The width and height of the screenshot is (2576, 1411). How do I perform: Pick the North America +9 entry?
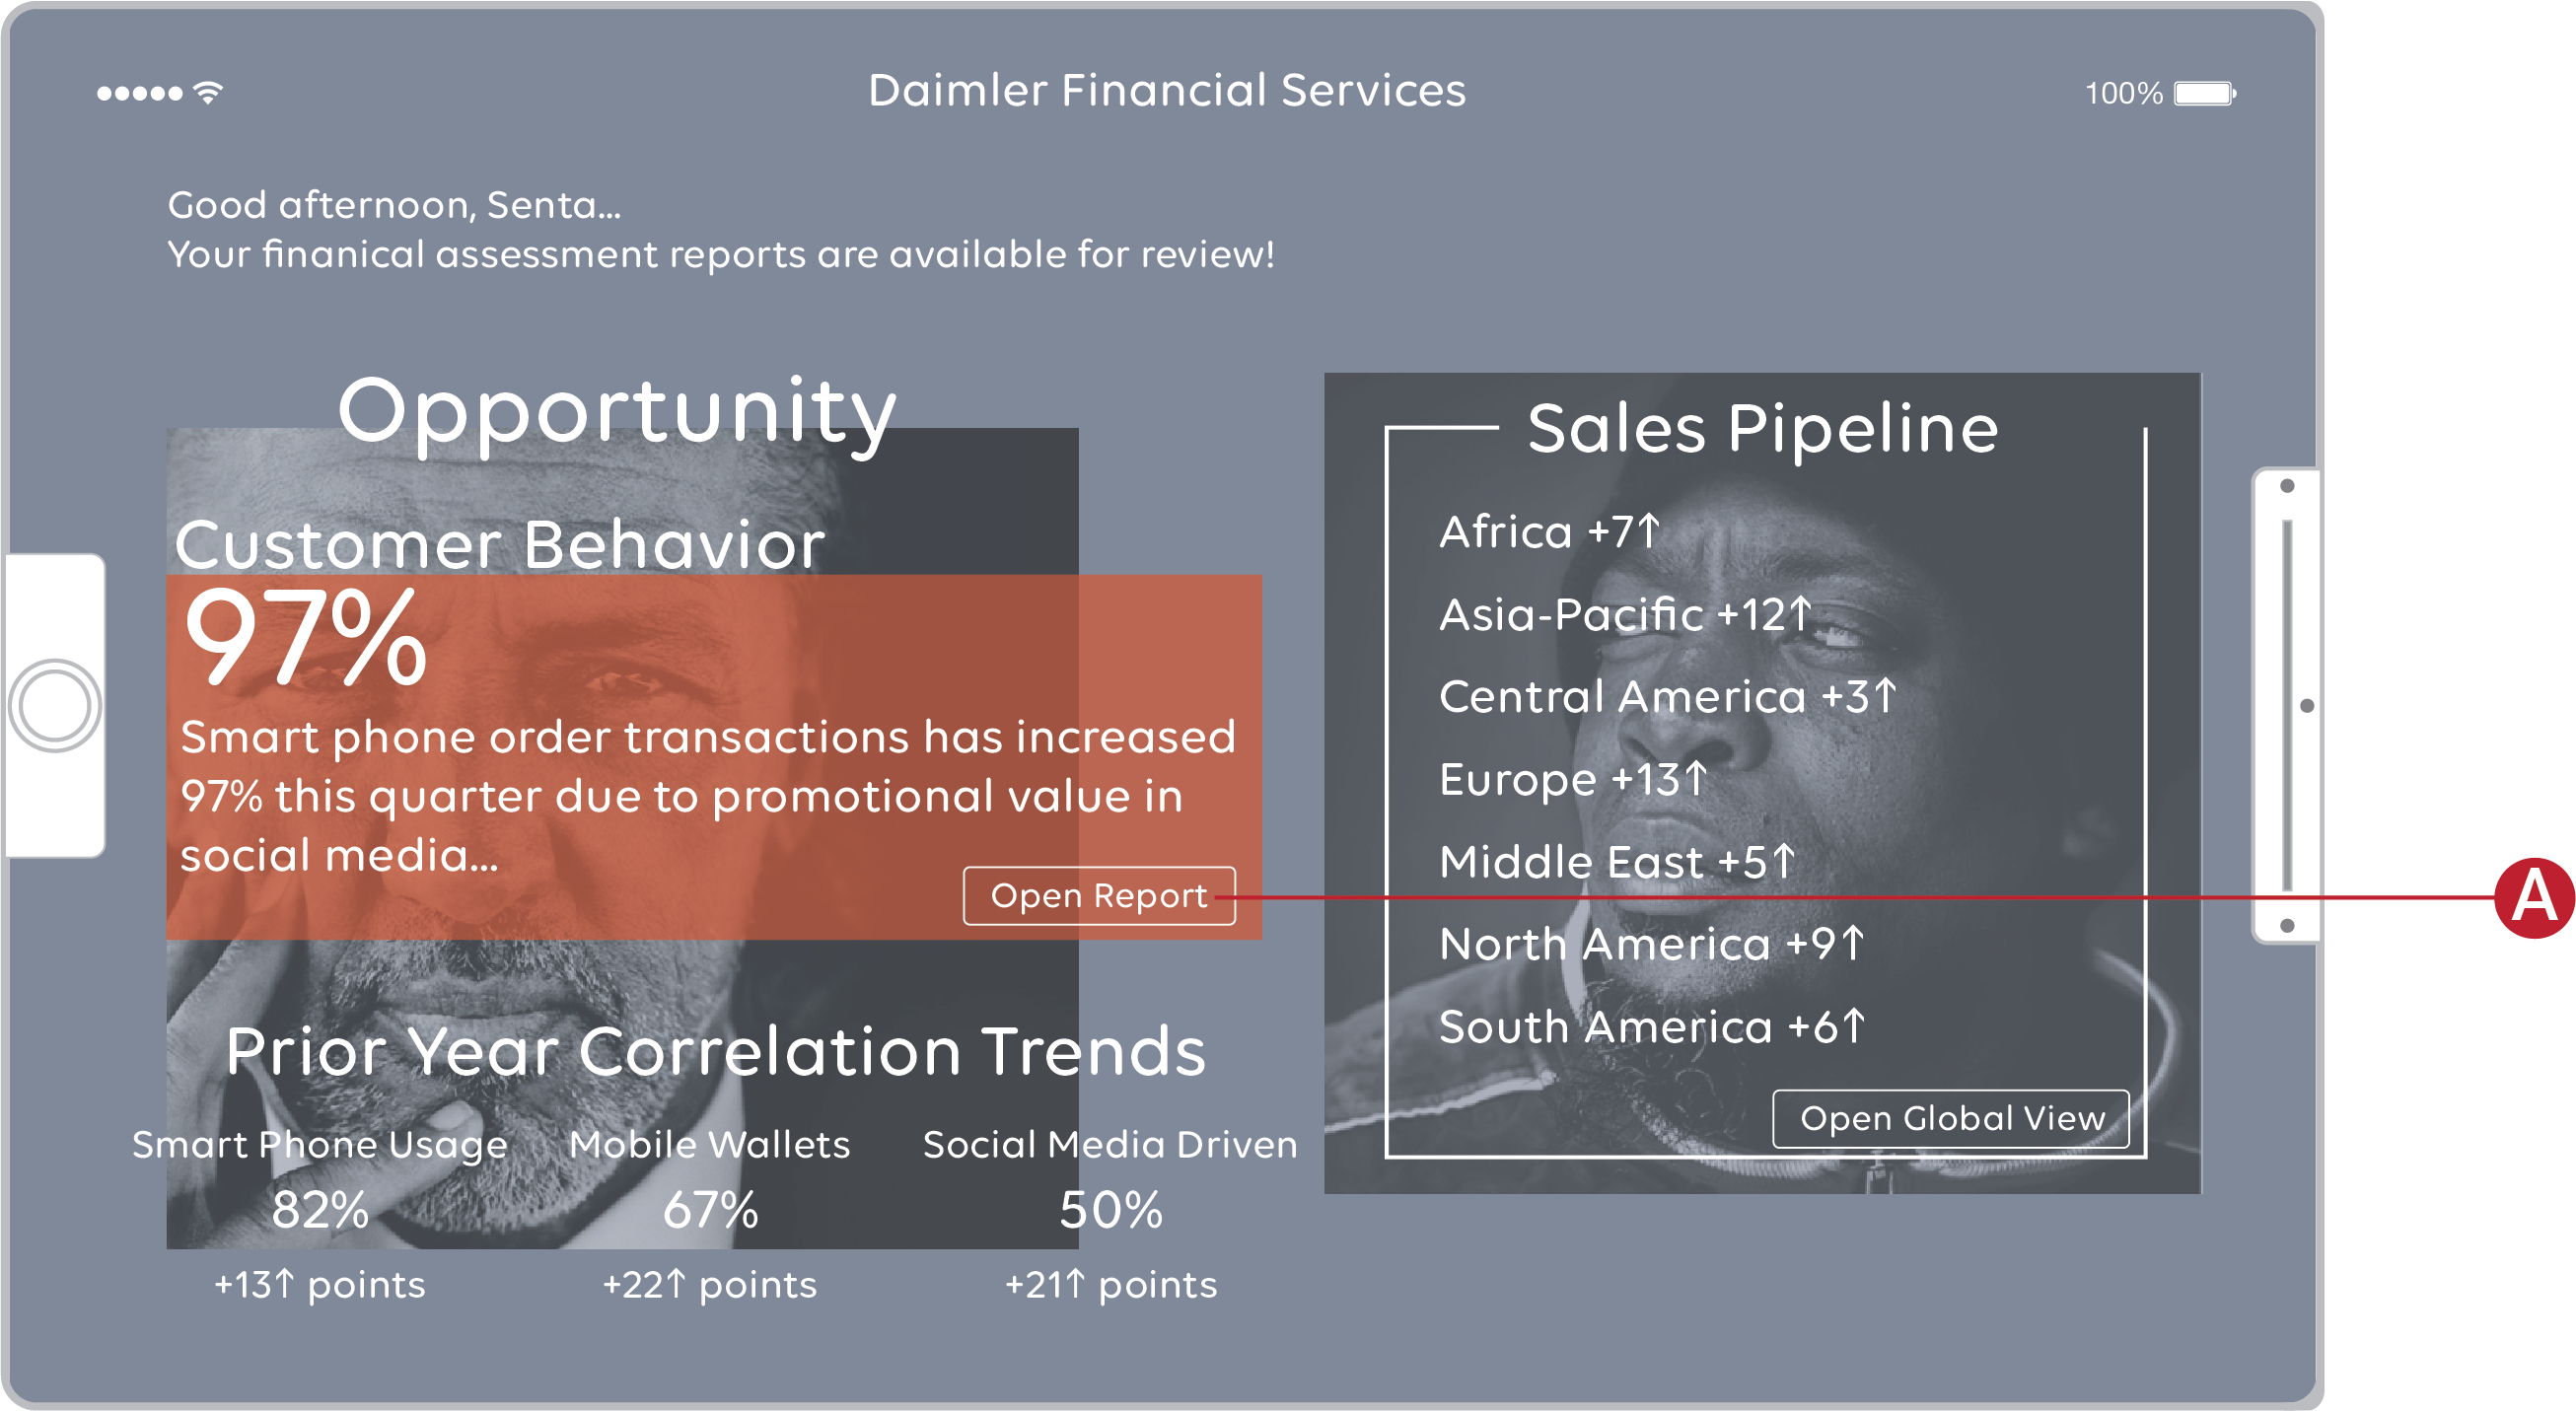coord(1651,944)
